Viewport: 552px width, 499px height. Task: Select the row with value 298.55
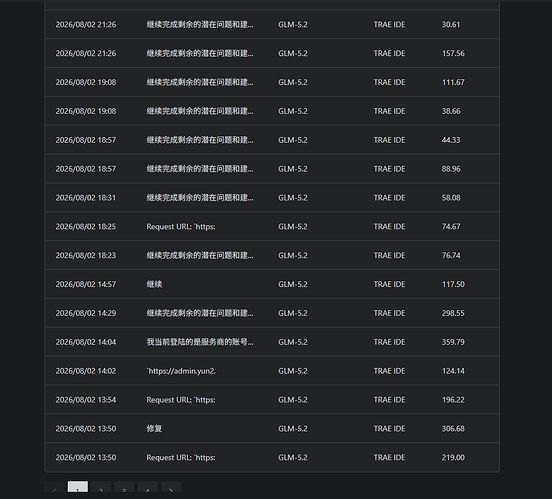tap(272, 313)
